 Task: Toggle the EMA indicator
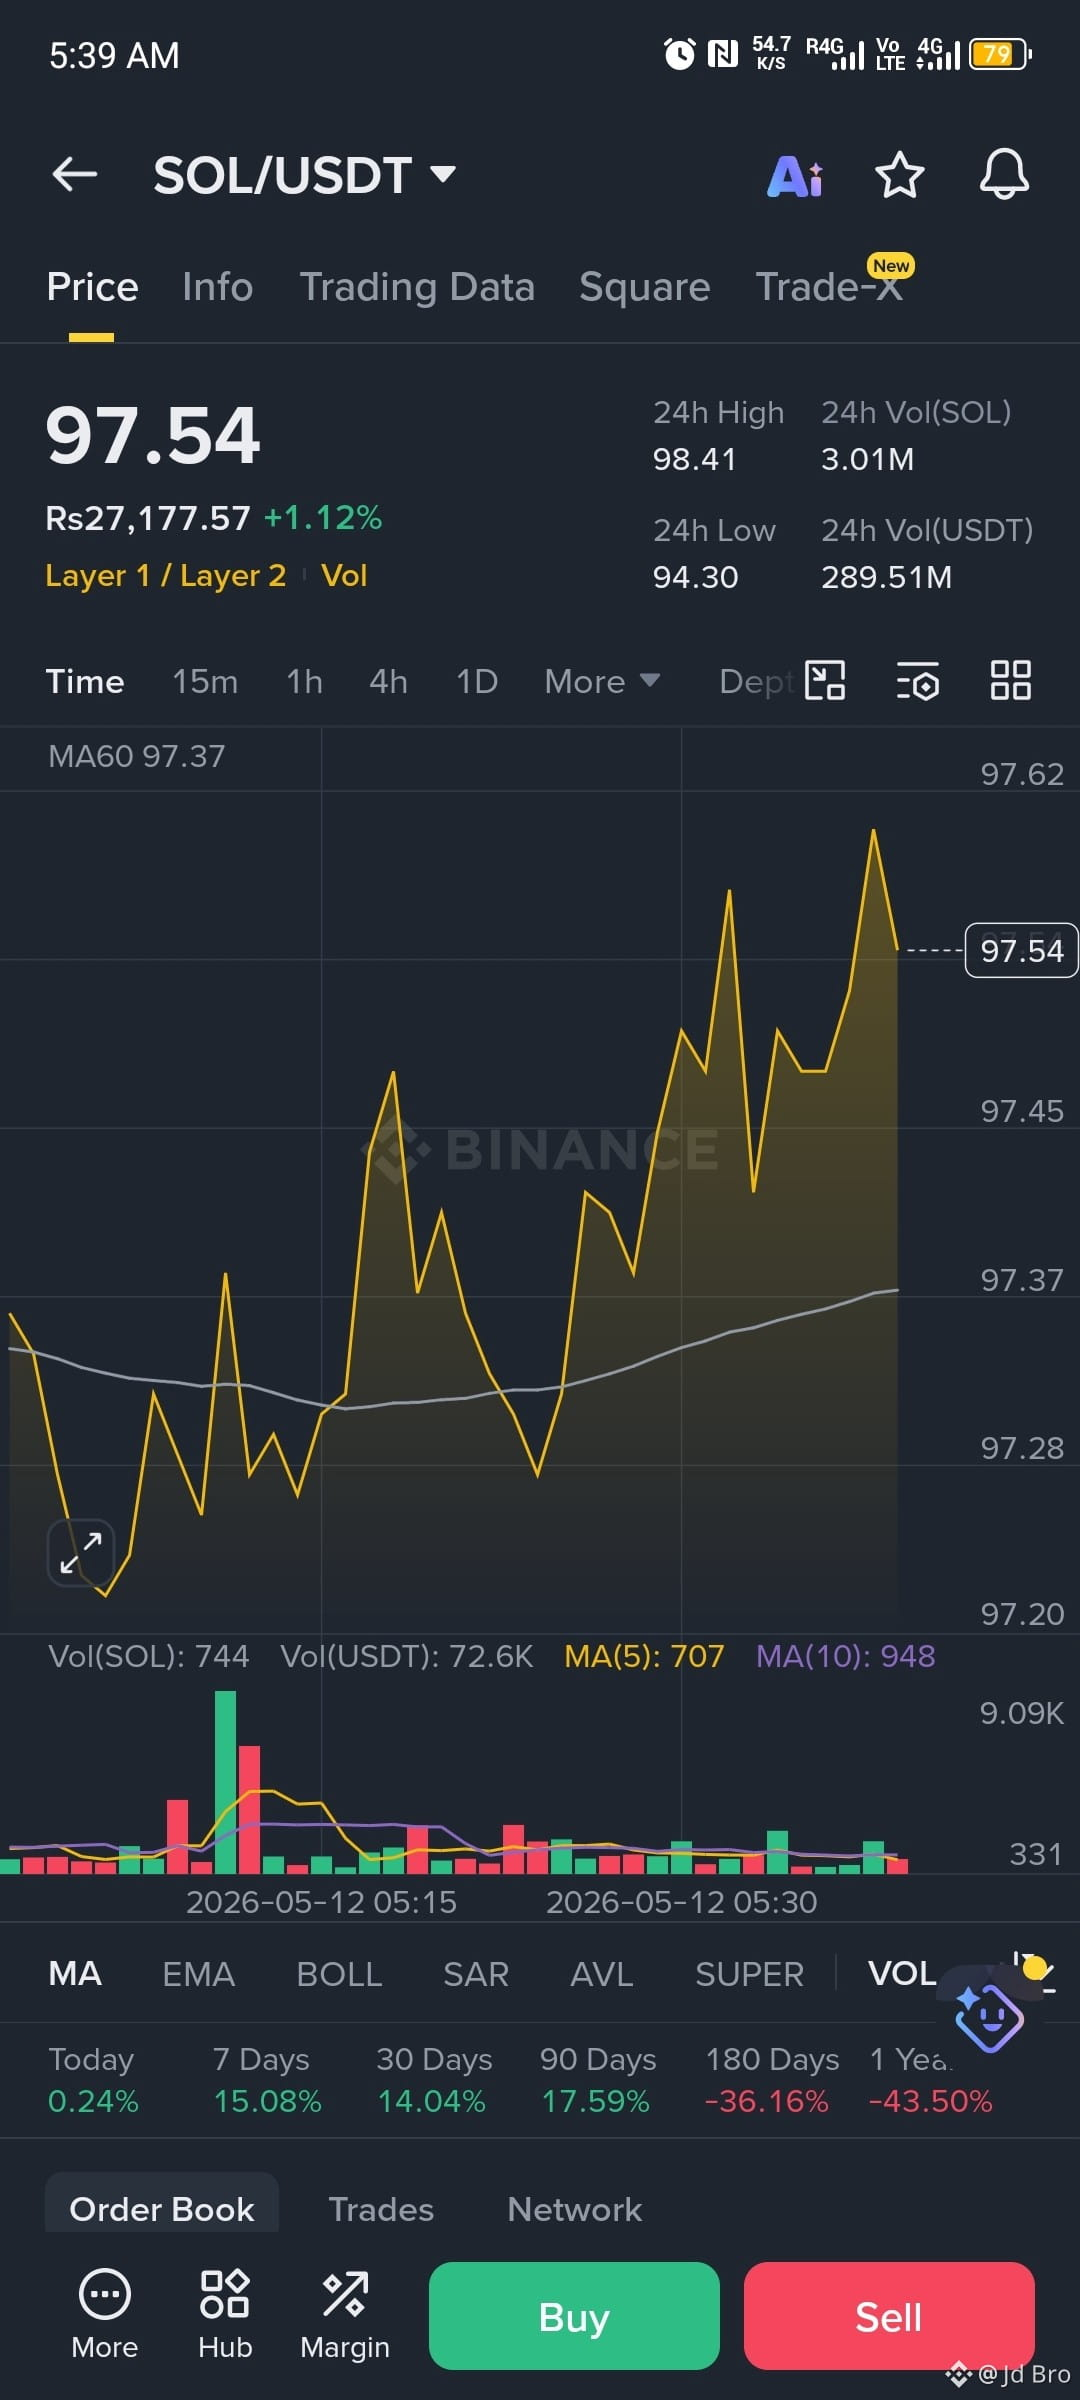point(198,1973)
